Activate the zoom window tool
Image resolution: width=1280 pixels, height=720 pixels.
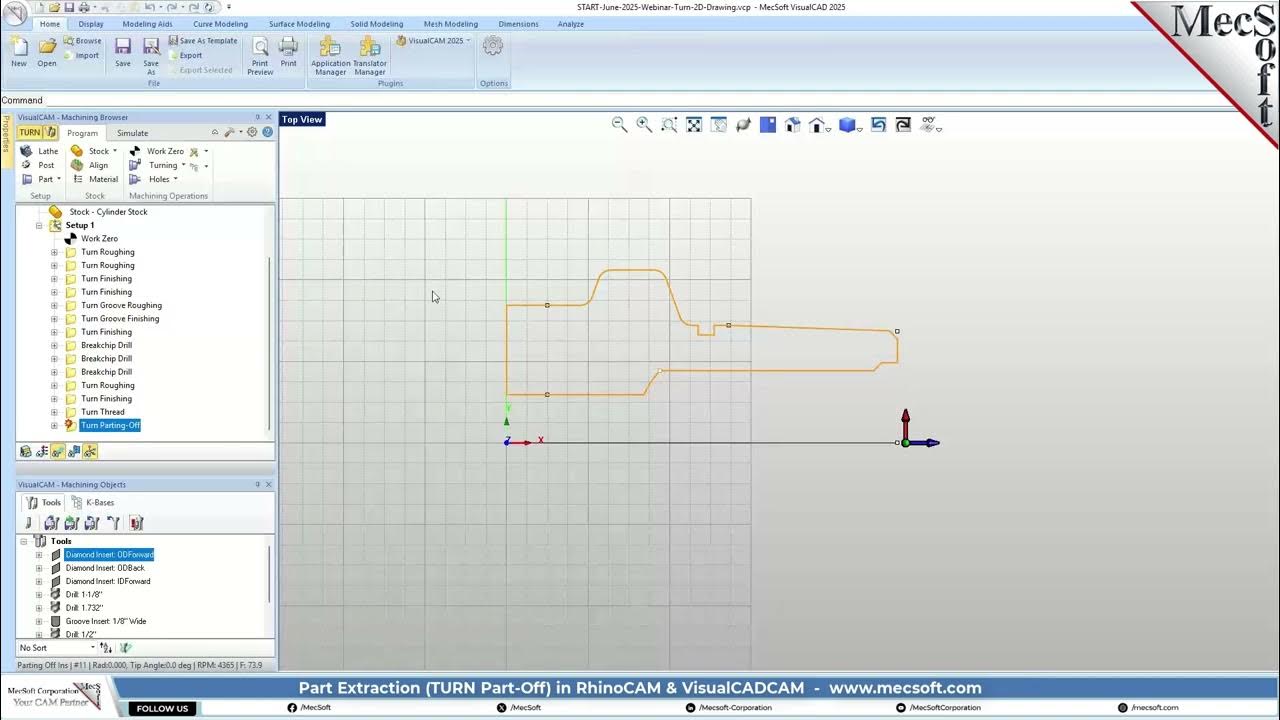(x=669, y=125)
